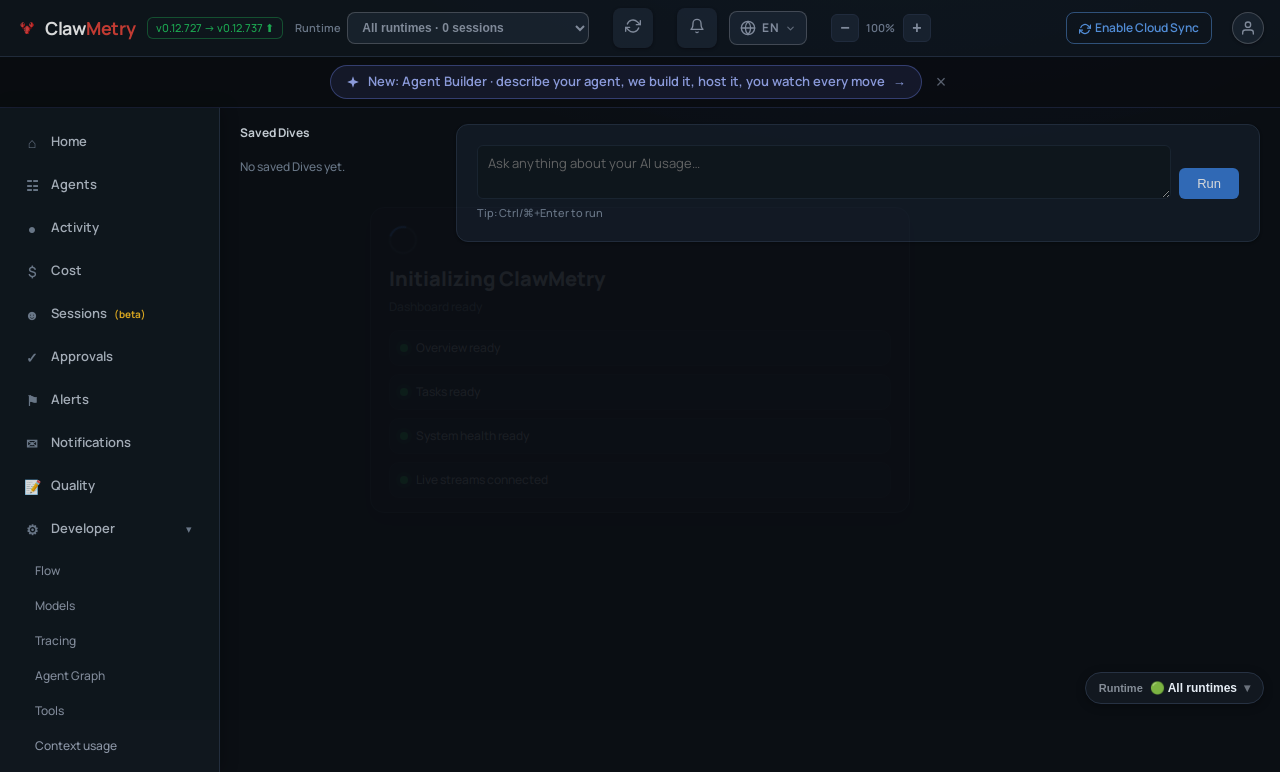Click the Run button
1280x772 pixels.
[1209, 183]
